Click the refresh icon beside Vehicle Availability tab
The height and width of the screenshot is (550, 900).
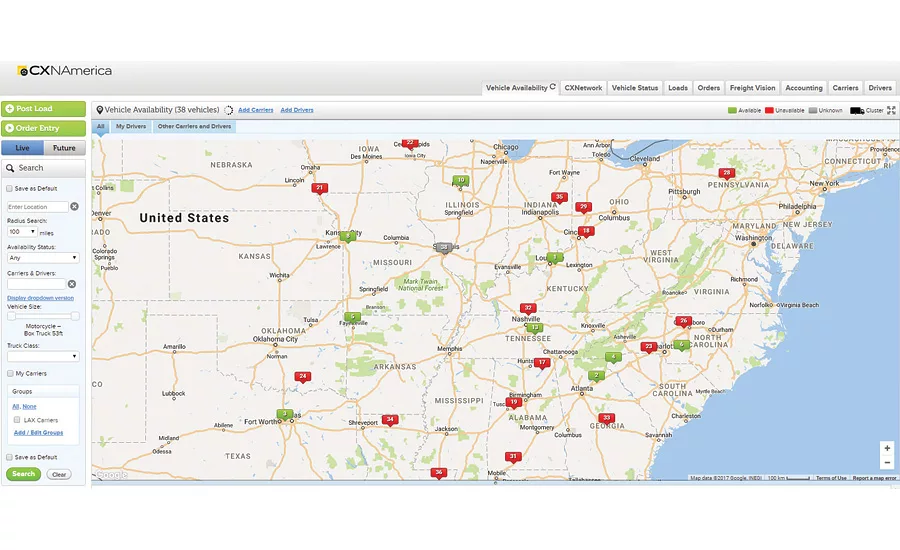point(553,87)
